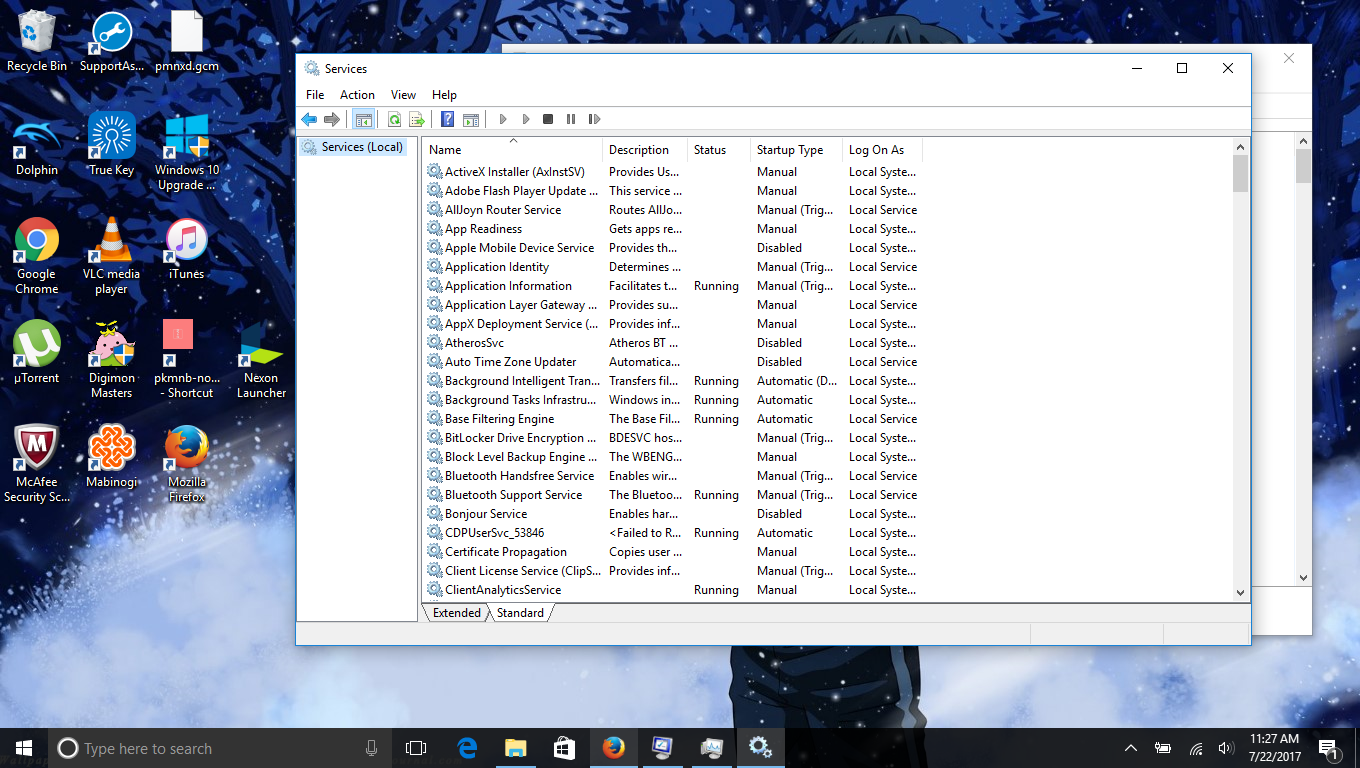
Task: Switch to the Standard tab
Action: pyautogui.click(x=520, y=613)
